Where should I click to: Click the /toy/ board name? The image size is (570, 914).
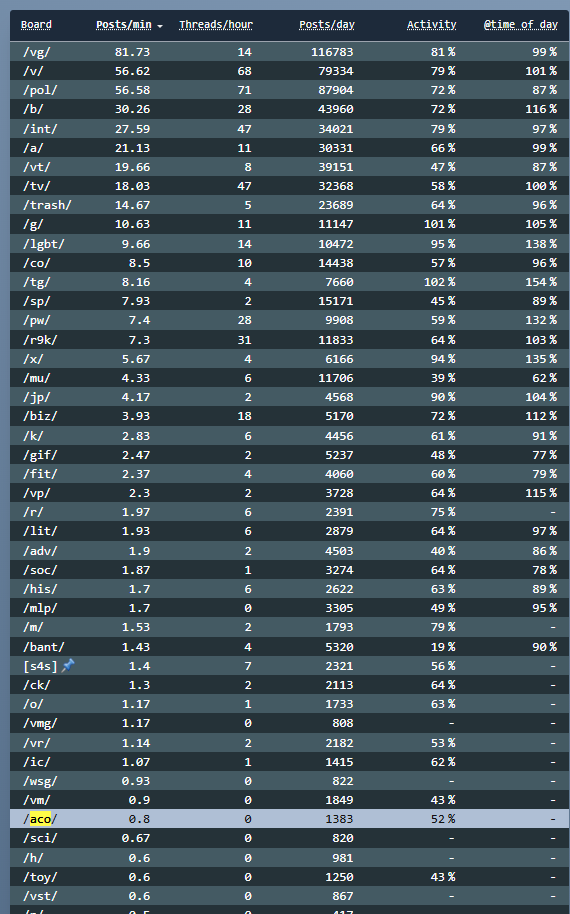click(40, 877)
